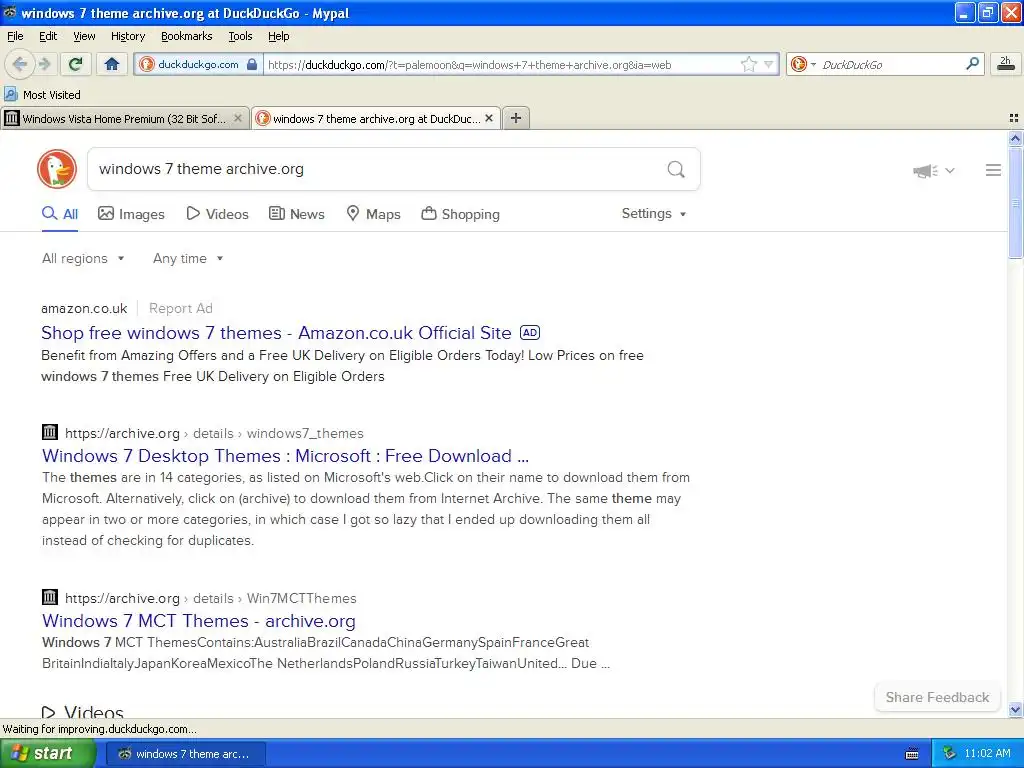
Task: Open Windows 7 Desktop Themes result
Action: click(x=285, y=456)
